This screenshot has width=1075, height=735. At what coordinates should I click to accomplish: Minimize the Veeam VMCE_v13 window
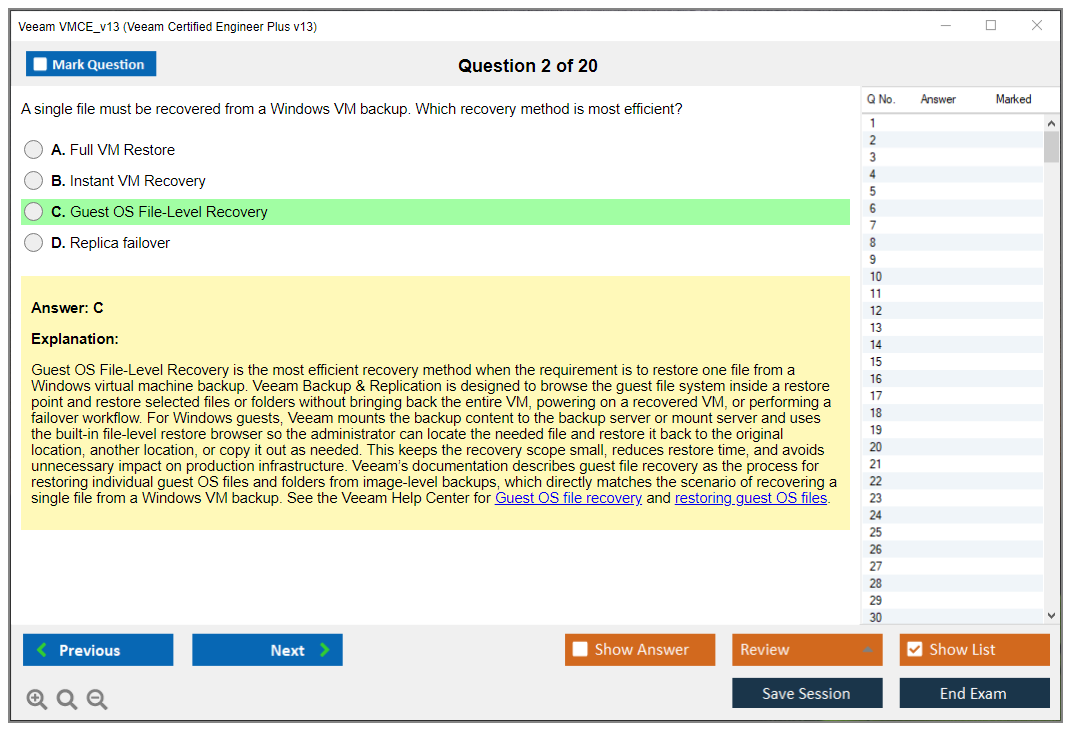[x=946, y=25]
